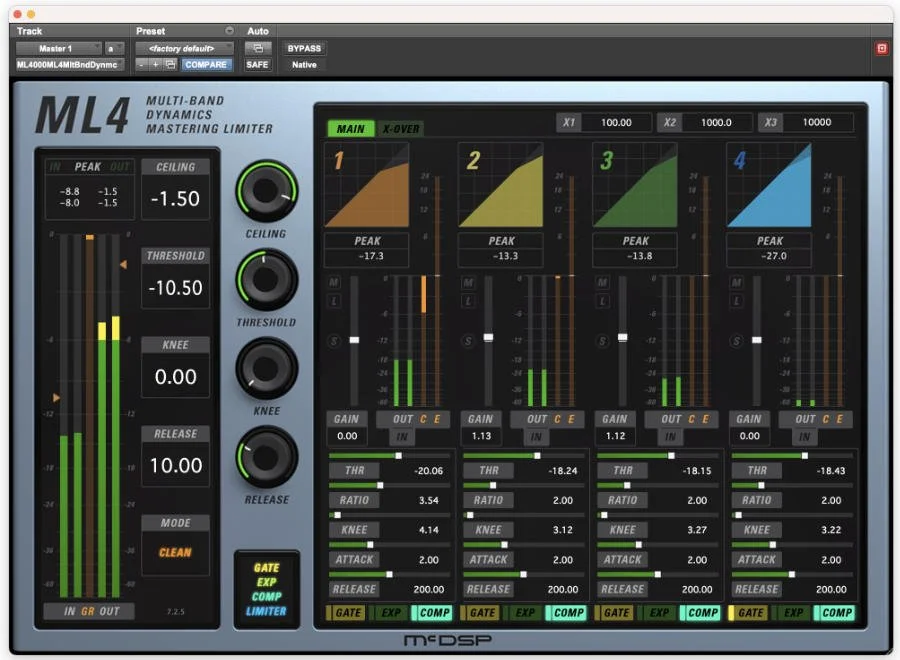This screenshot has width=900, height=660.
Task: Click band 3 green transfer curve graph
Action: [635, 185]
